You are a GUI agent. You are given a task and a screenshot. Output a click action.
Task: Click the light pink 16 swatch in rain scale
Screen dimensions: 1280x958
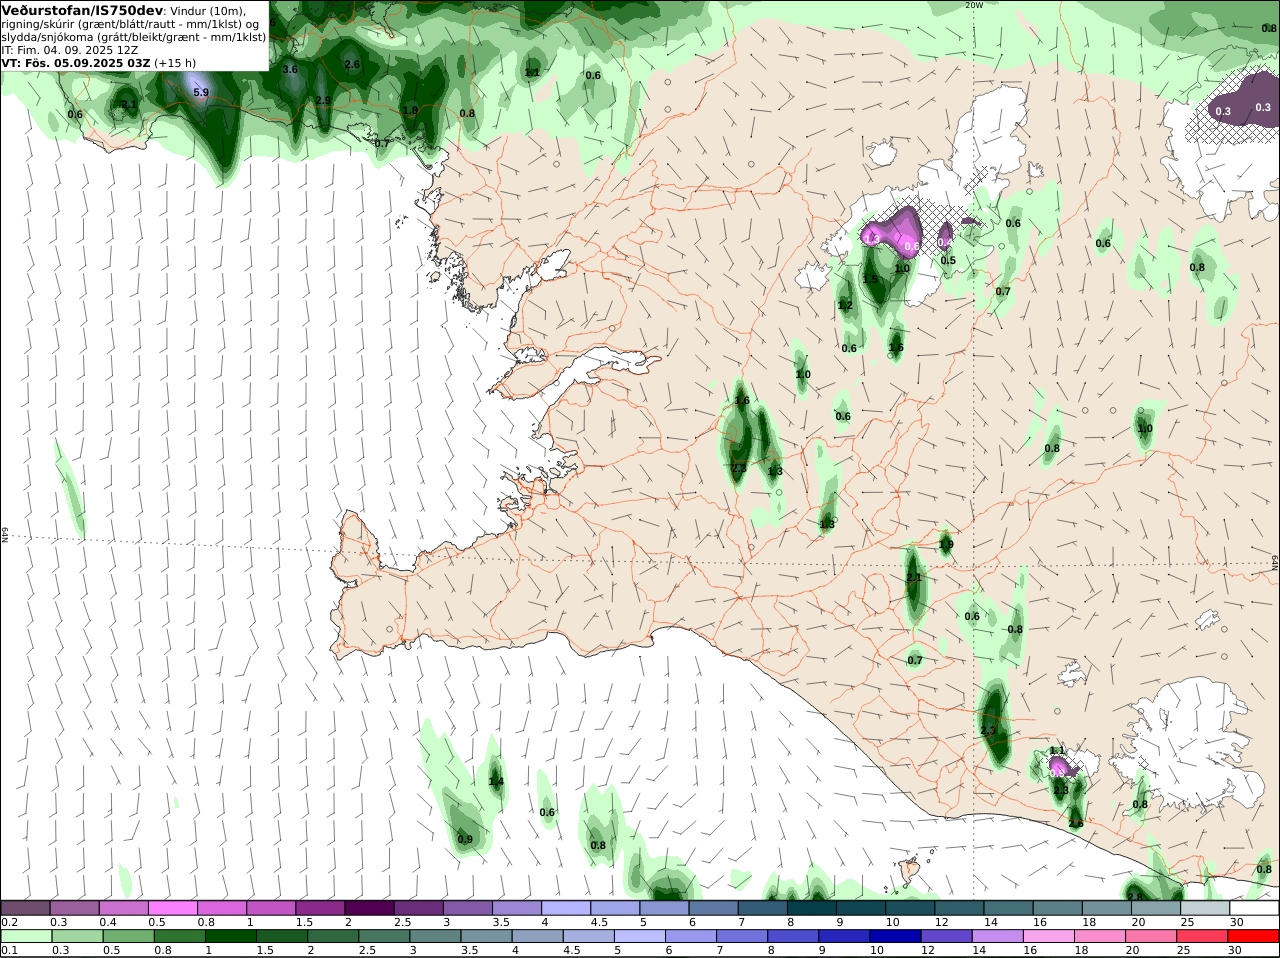click(1049, 936)
